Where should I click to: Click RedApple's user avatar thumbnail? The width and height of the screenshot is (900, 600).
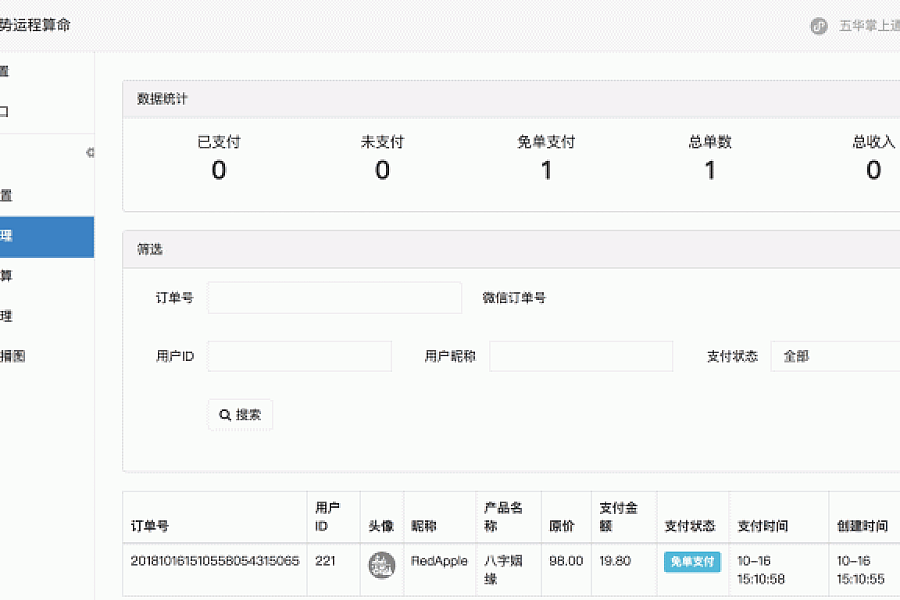(x=381, y=564)
